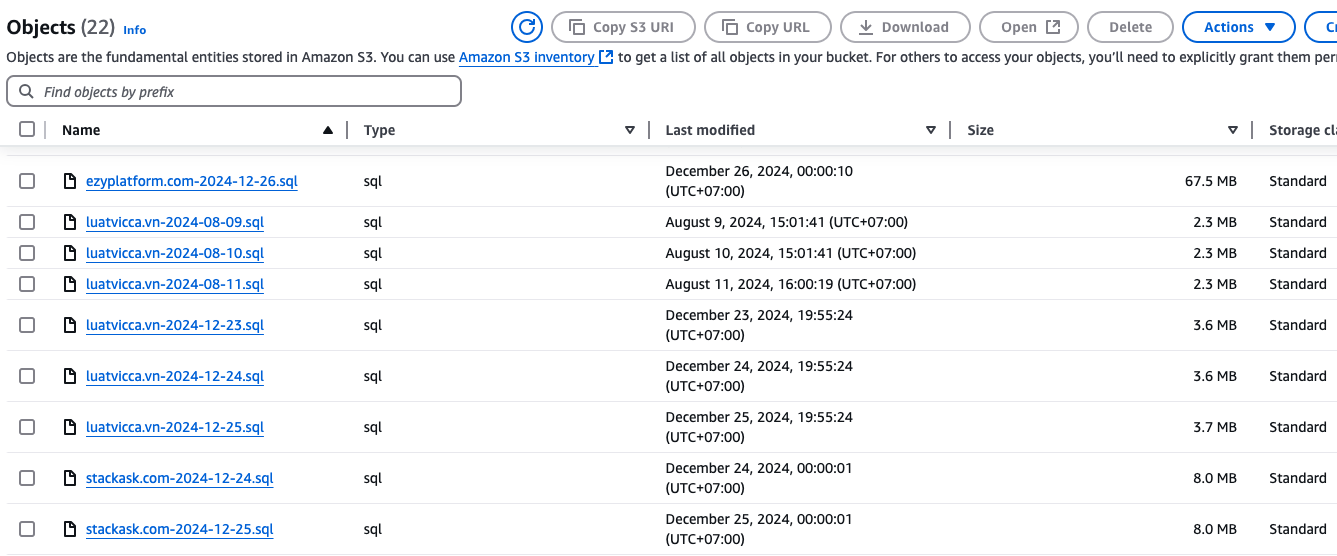Click the Delete button
Screen dimensions: 1337x556
pos(1130,27)
